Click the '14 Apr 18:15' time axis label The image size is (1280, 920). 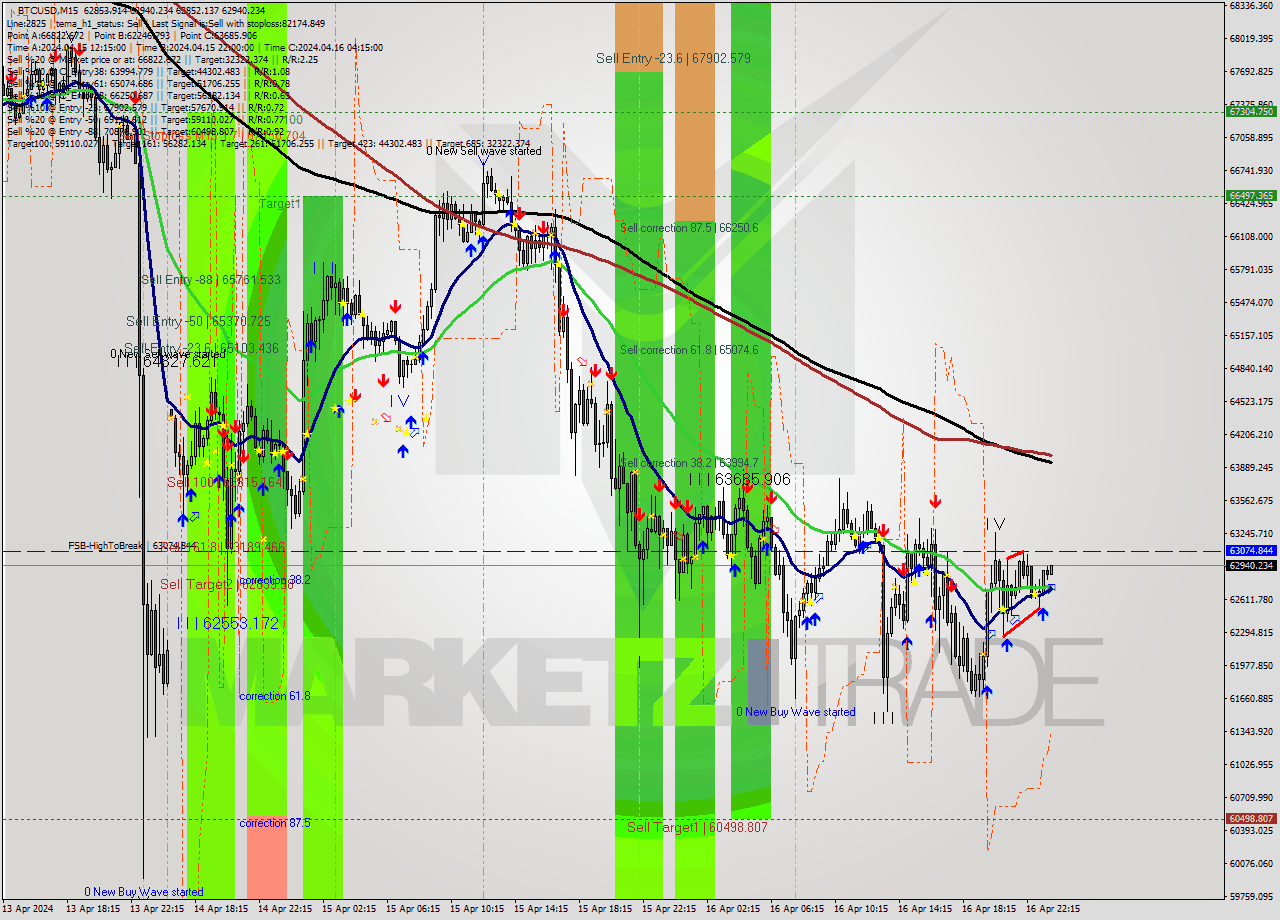219,909
